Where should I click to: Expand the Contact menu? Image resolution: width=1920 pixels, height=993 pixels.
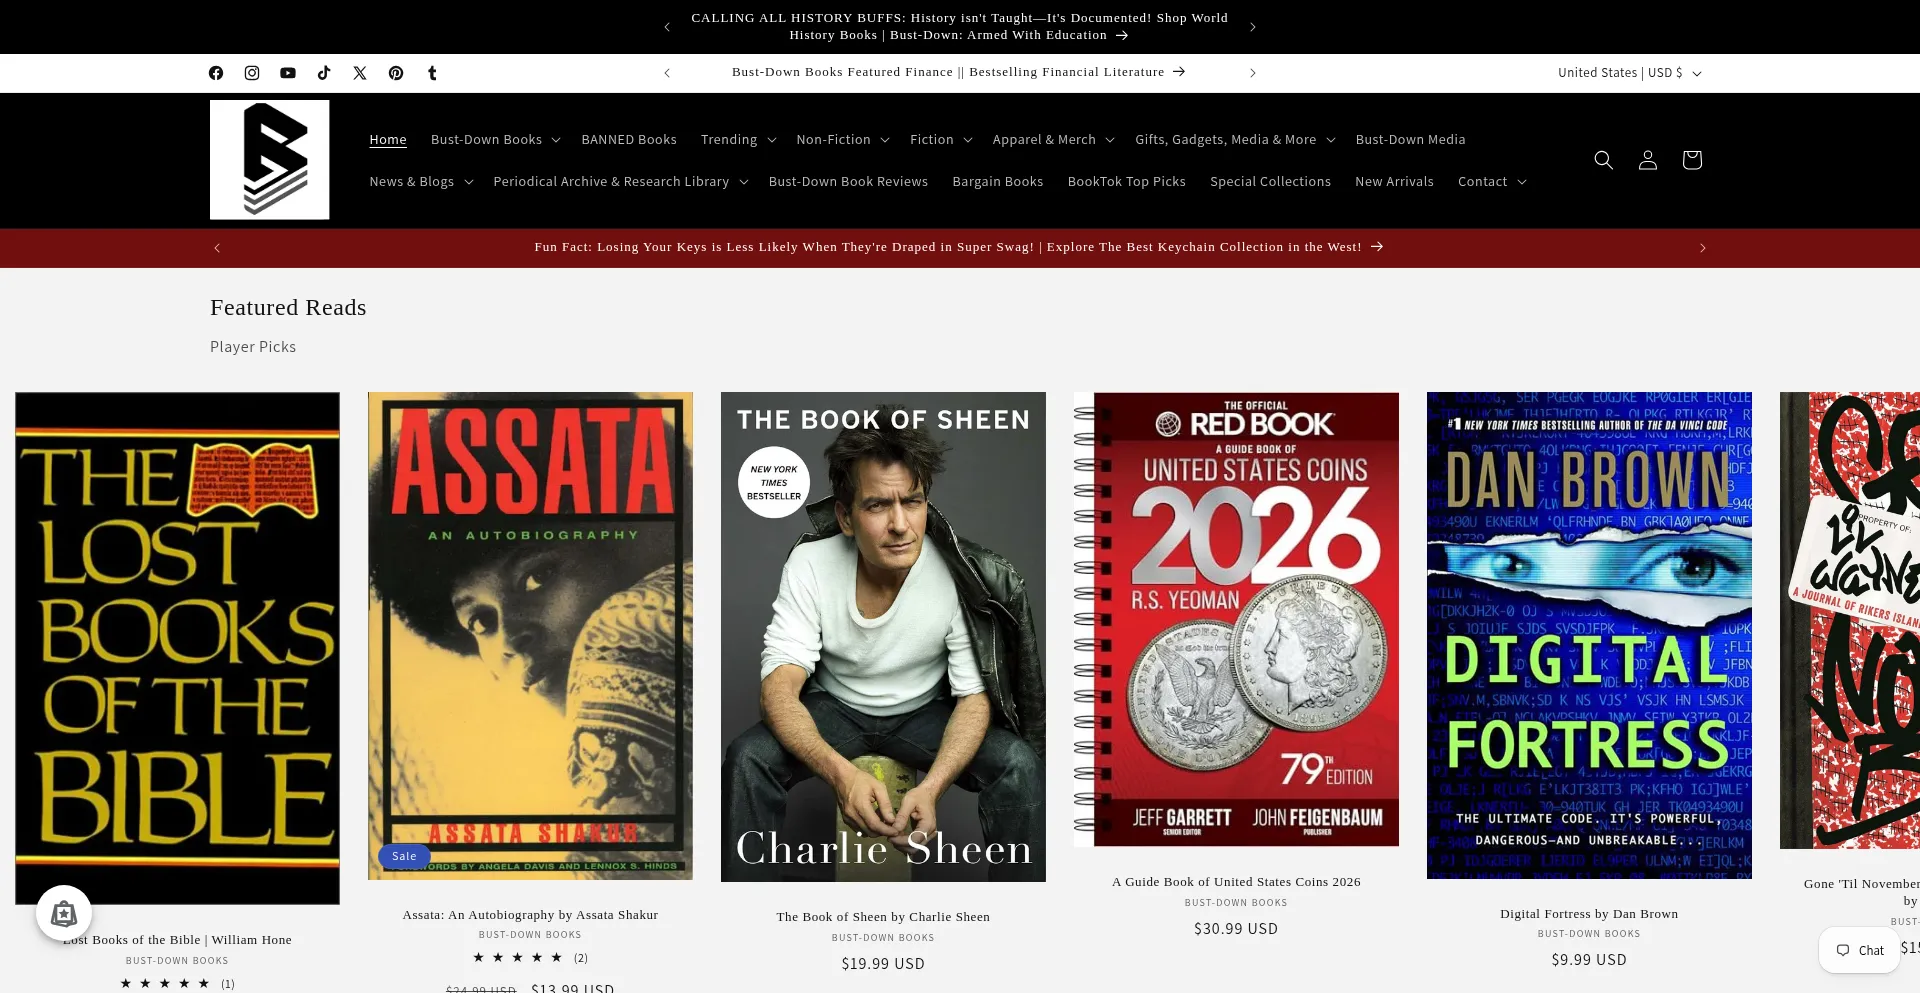(x=1492, y=182)
